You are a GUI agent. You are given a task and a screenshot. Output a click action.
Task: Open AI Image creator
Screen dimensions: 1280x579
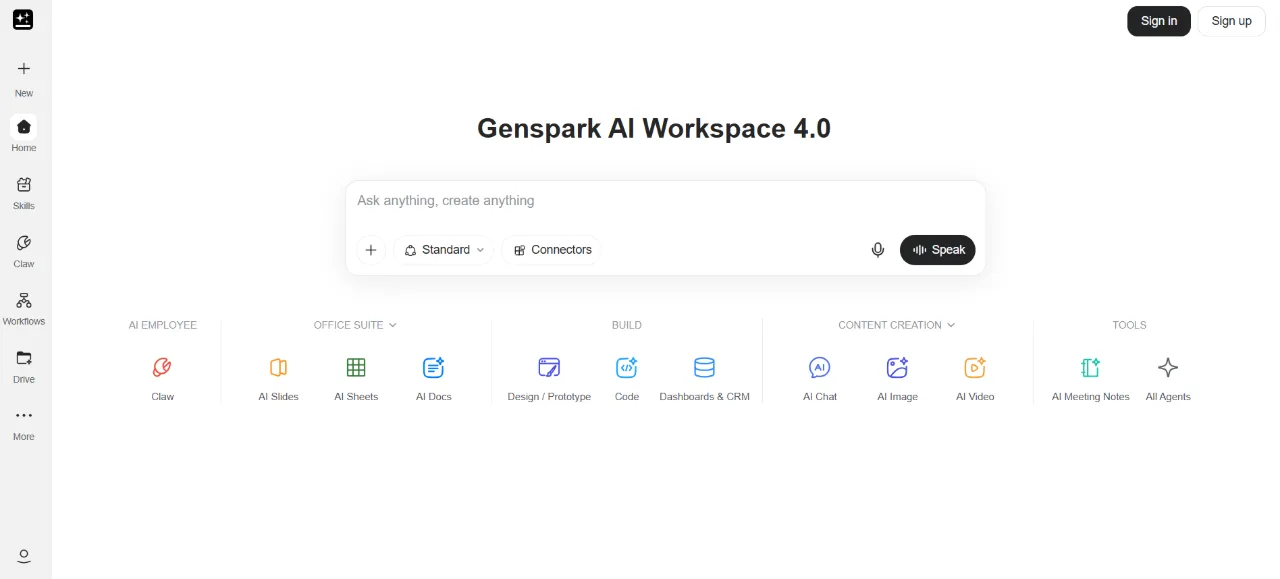pos(897,378)
